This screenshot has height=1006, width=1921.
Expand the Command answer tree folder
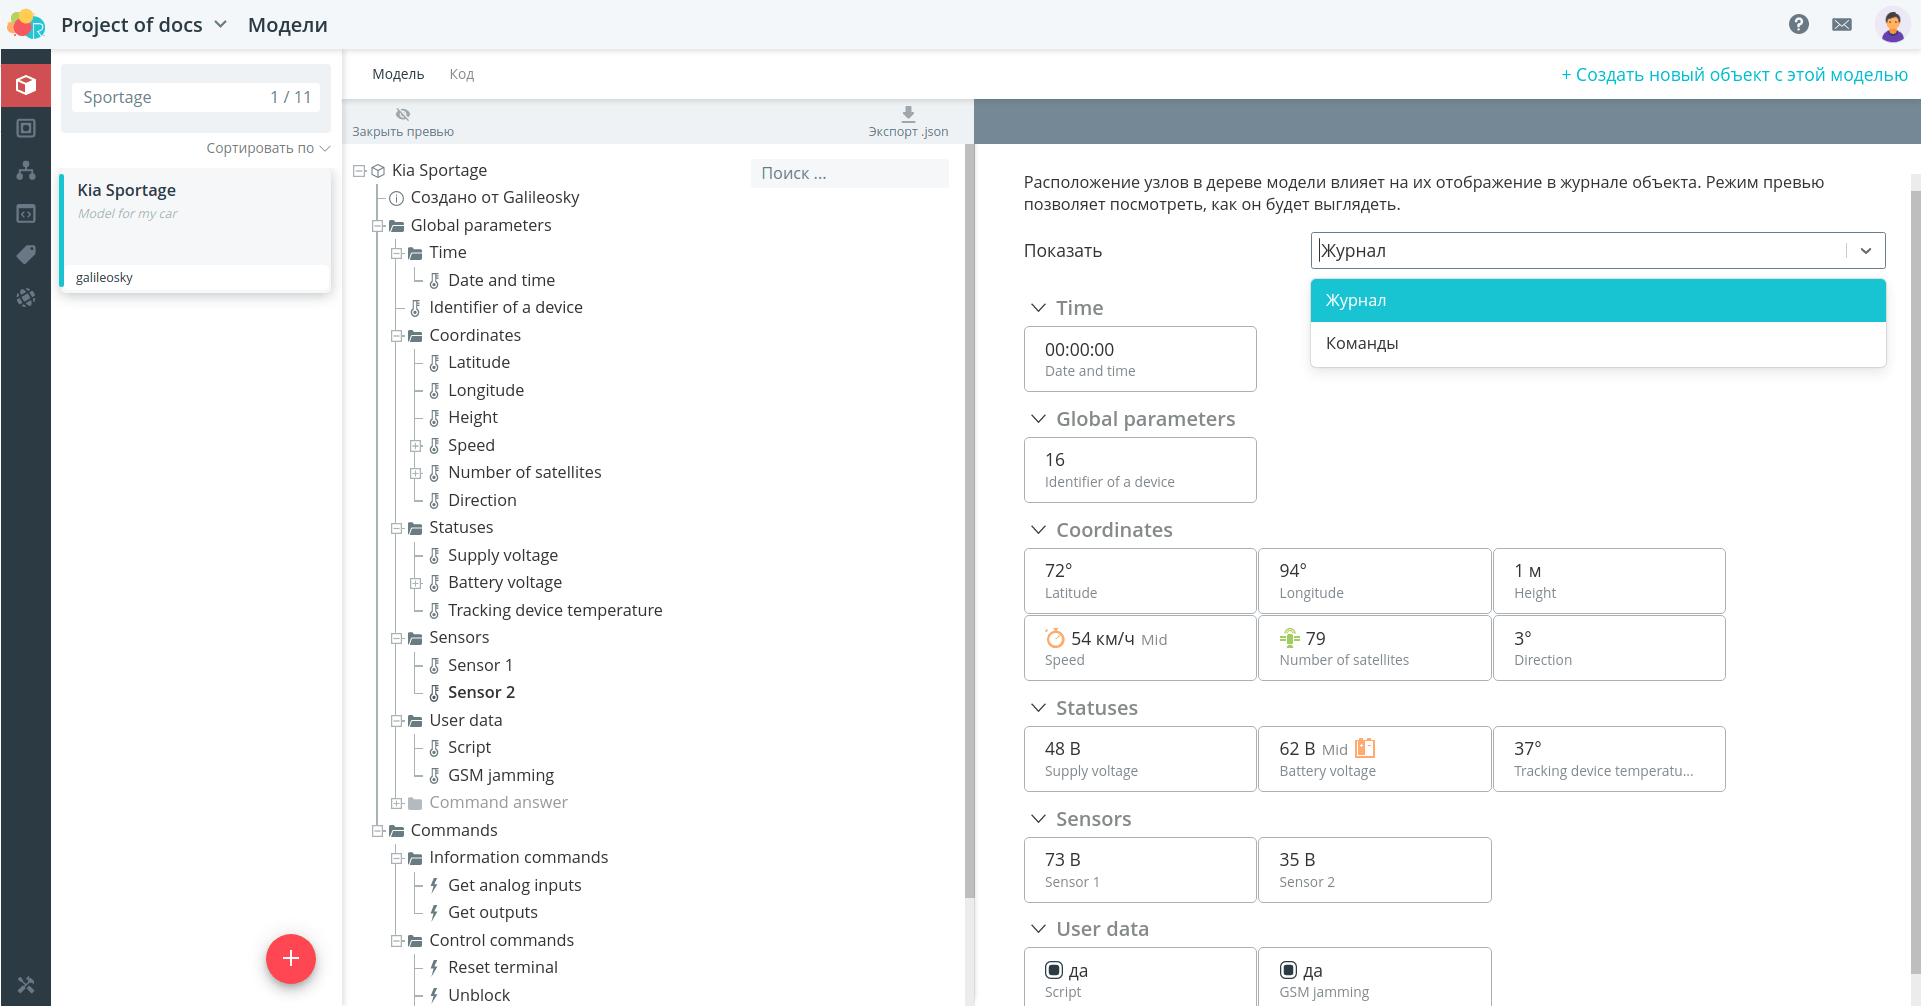coord(397,803)
